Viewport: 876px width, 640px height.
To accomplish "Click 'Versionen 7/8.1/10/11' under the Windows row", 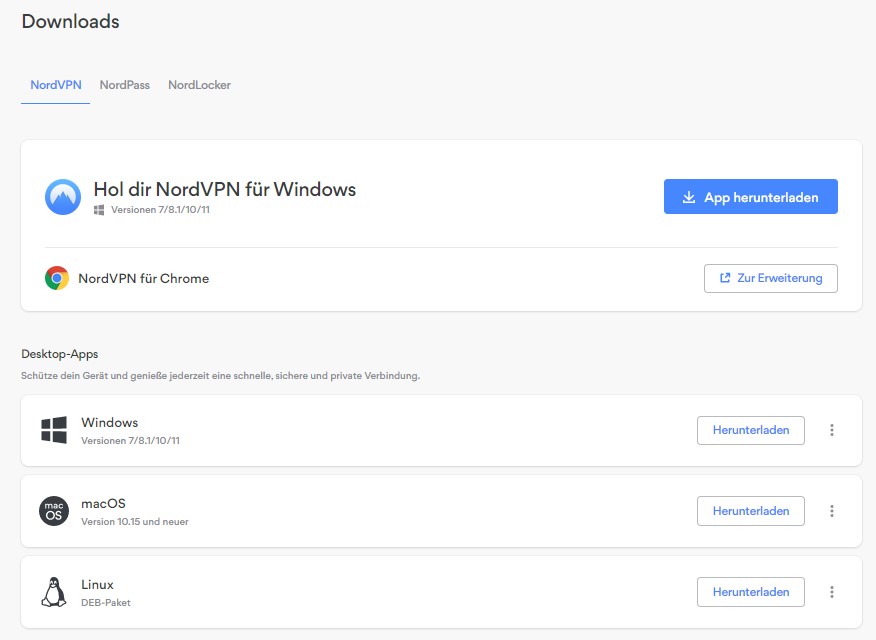I will pyautogui.click(x=130, y=441).
